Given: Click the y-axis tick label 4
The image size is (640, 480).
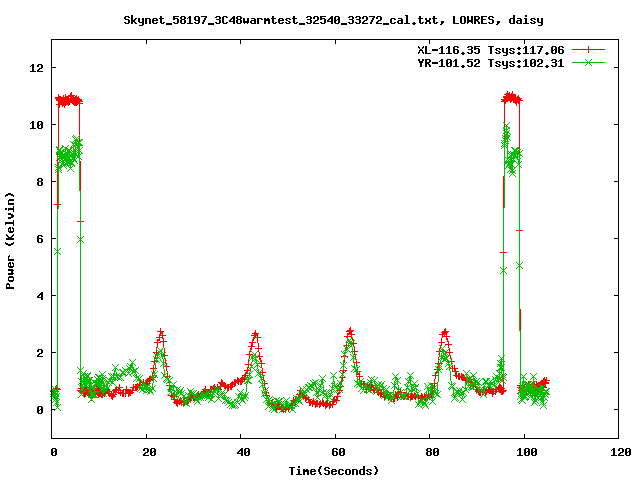Looking at the screenshot, I should point(40,296).
